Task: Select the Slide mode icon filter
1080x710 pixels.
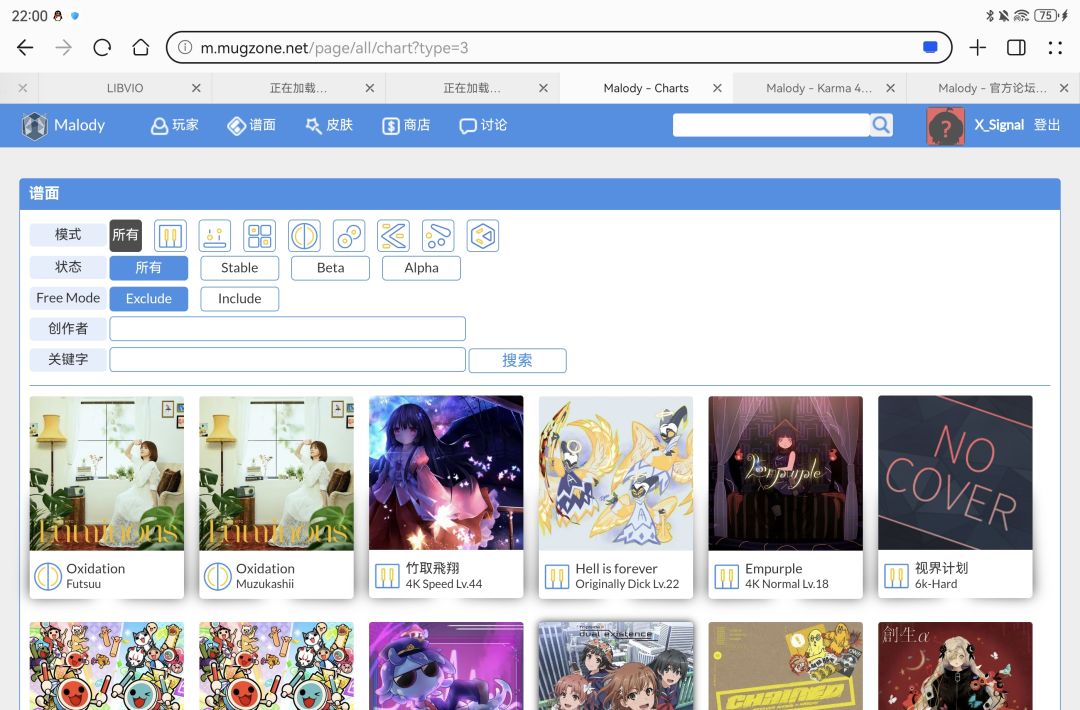Action: pos(394,236)
